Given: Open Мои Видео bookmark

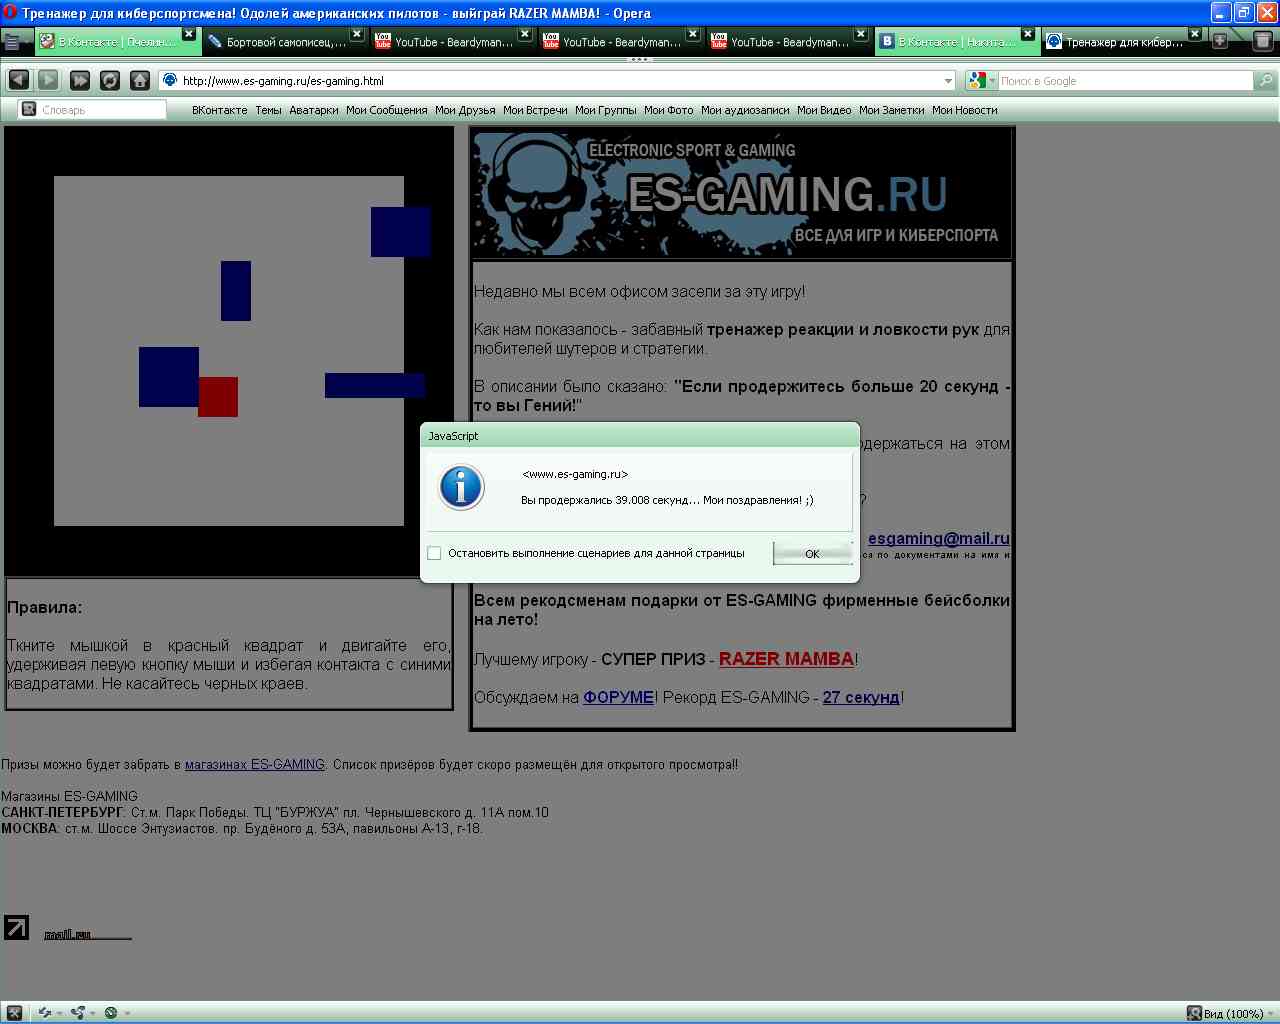Looking at the screenshot, I should [x=824, y=110].
